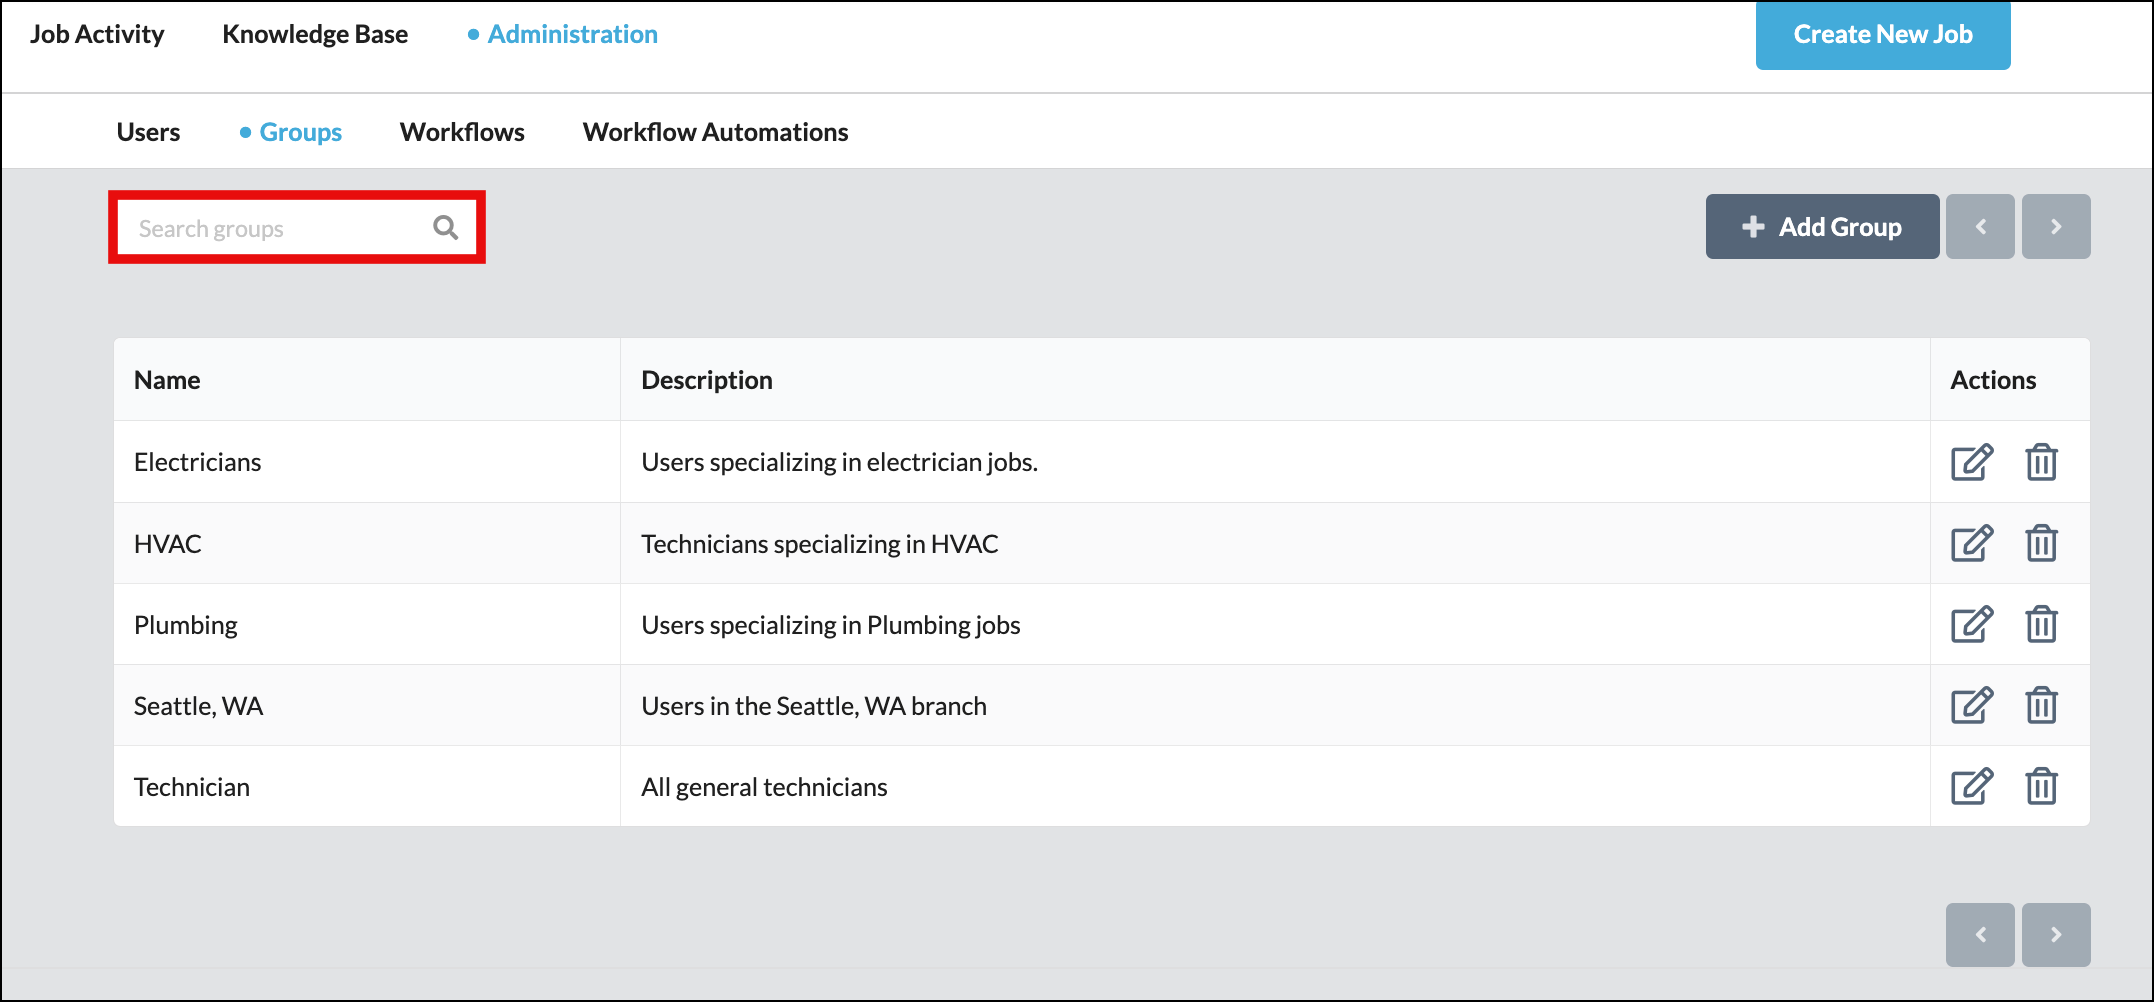Open the Job Activity tab
Image resolution: width=2154 pixels, height=1002 pixels.
pyautogui.click(x=97, y=34)
